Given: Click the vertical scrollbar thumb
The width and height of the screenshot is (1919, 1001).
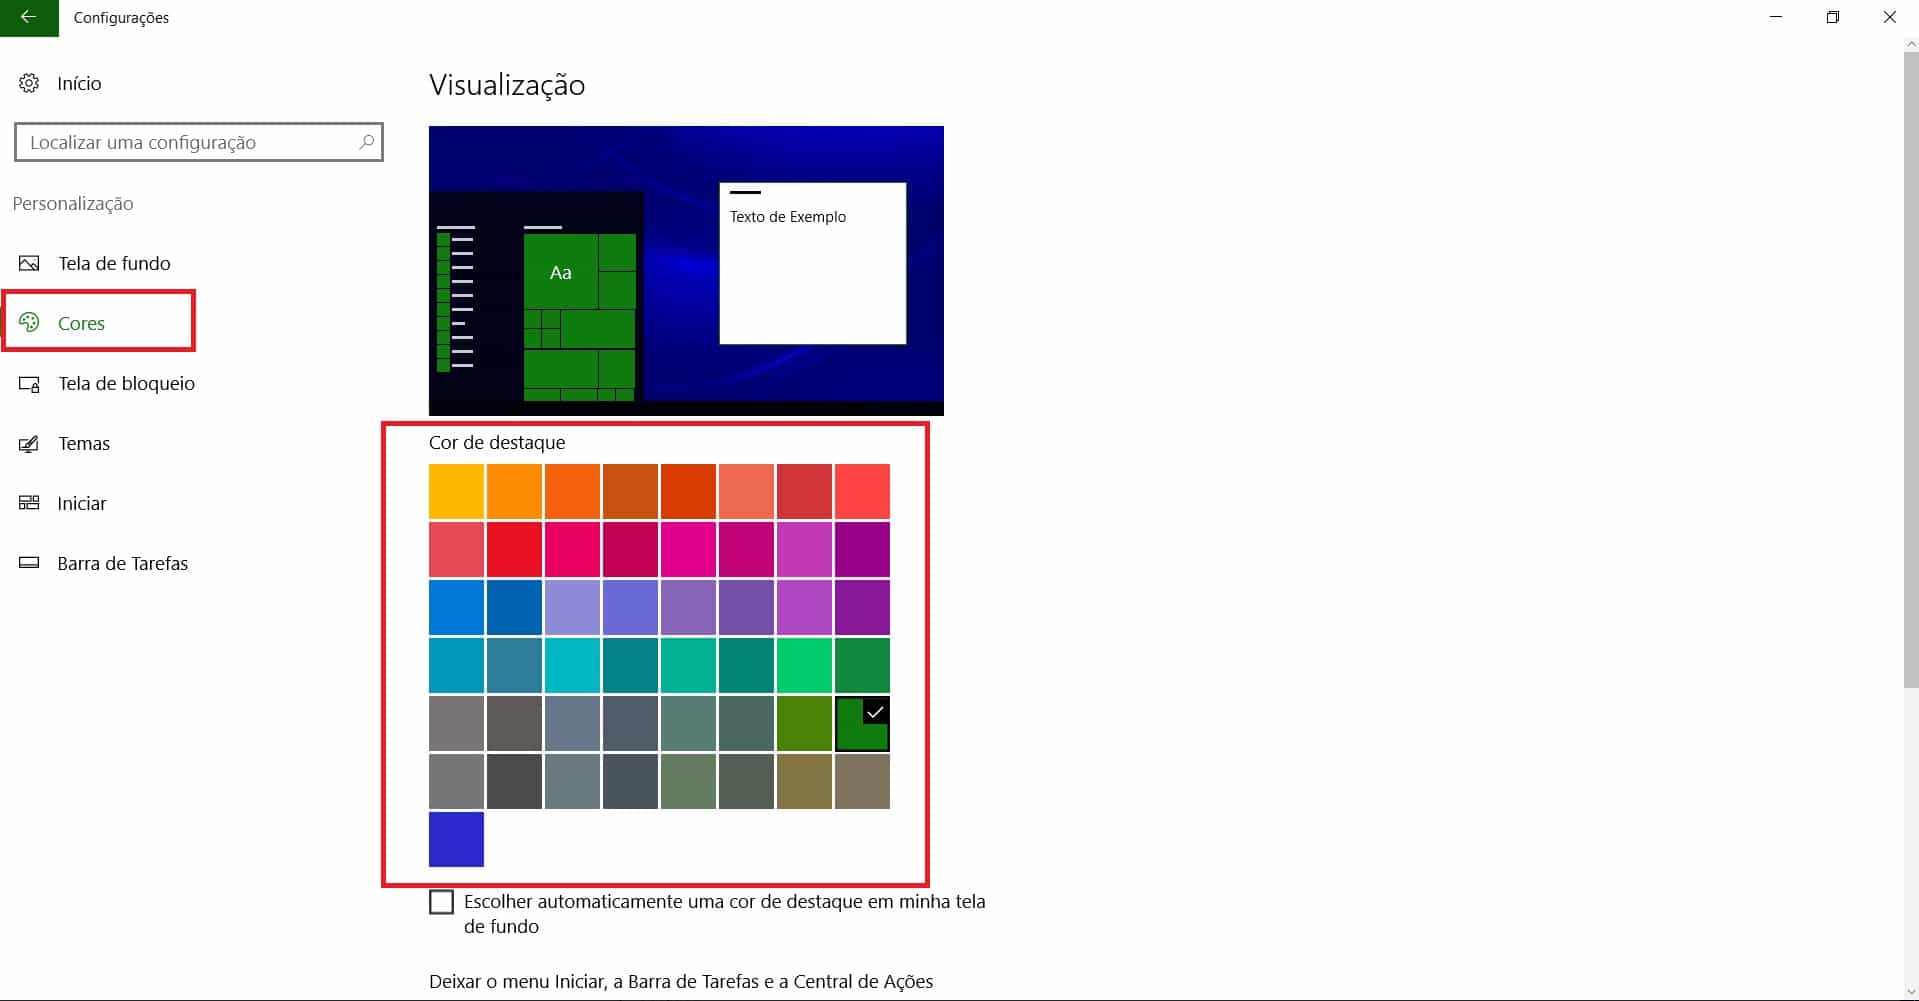Looking at the screenshot, I should click(x=1910, y=369).
